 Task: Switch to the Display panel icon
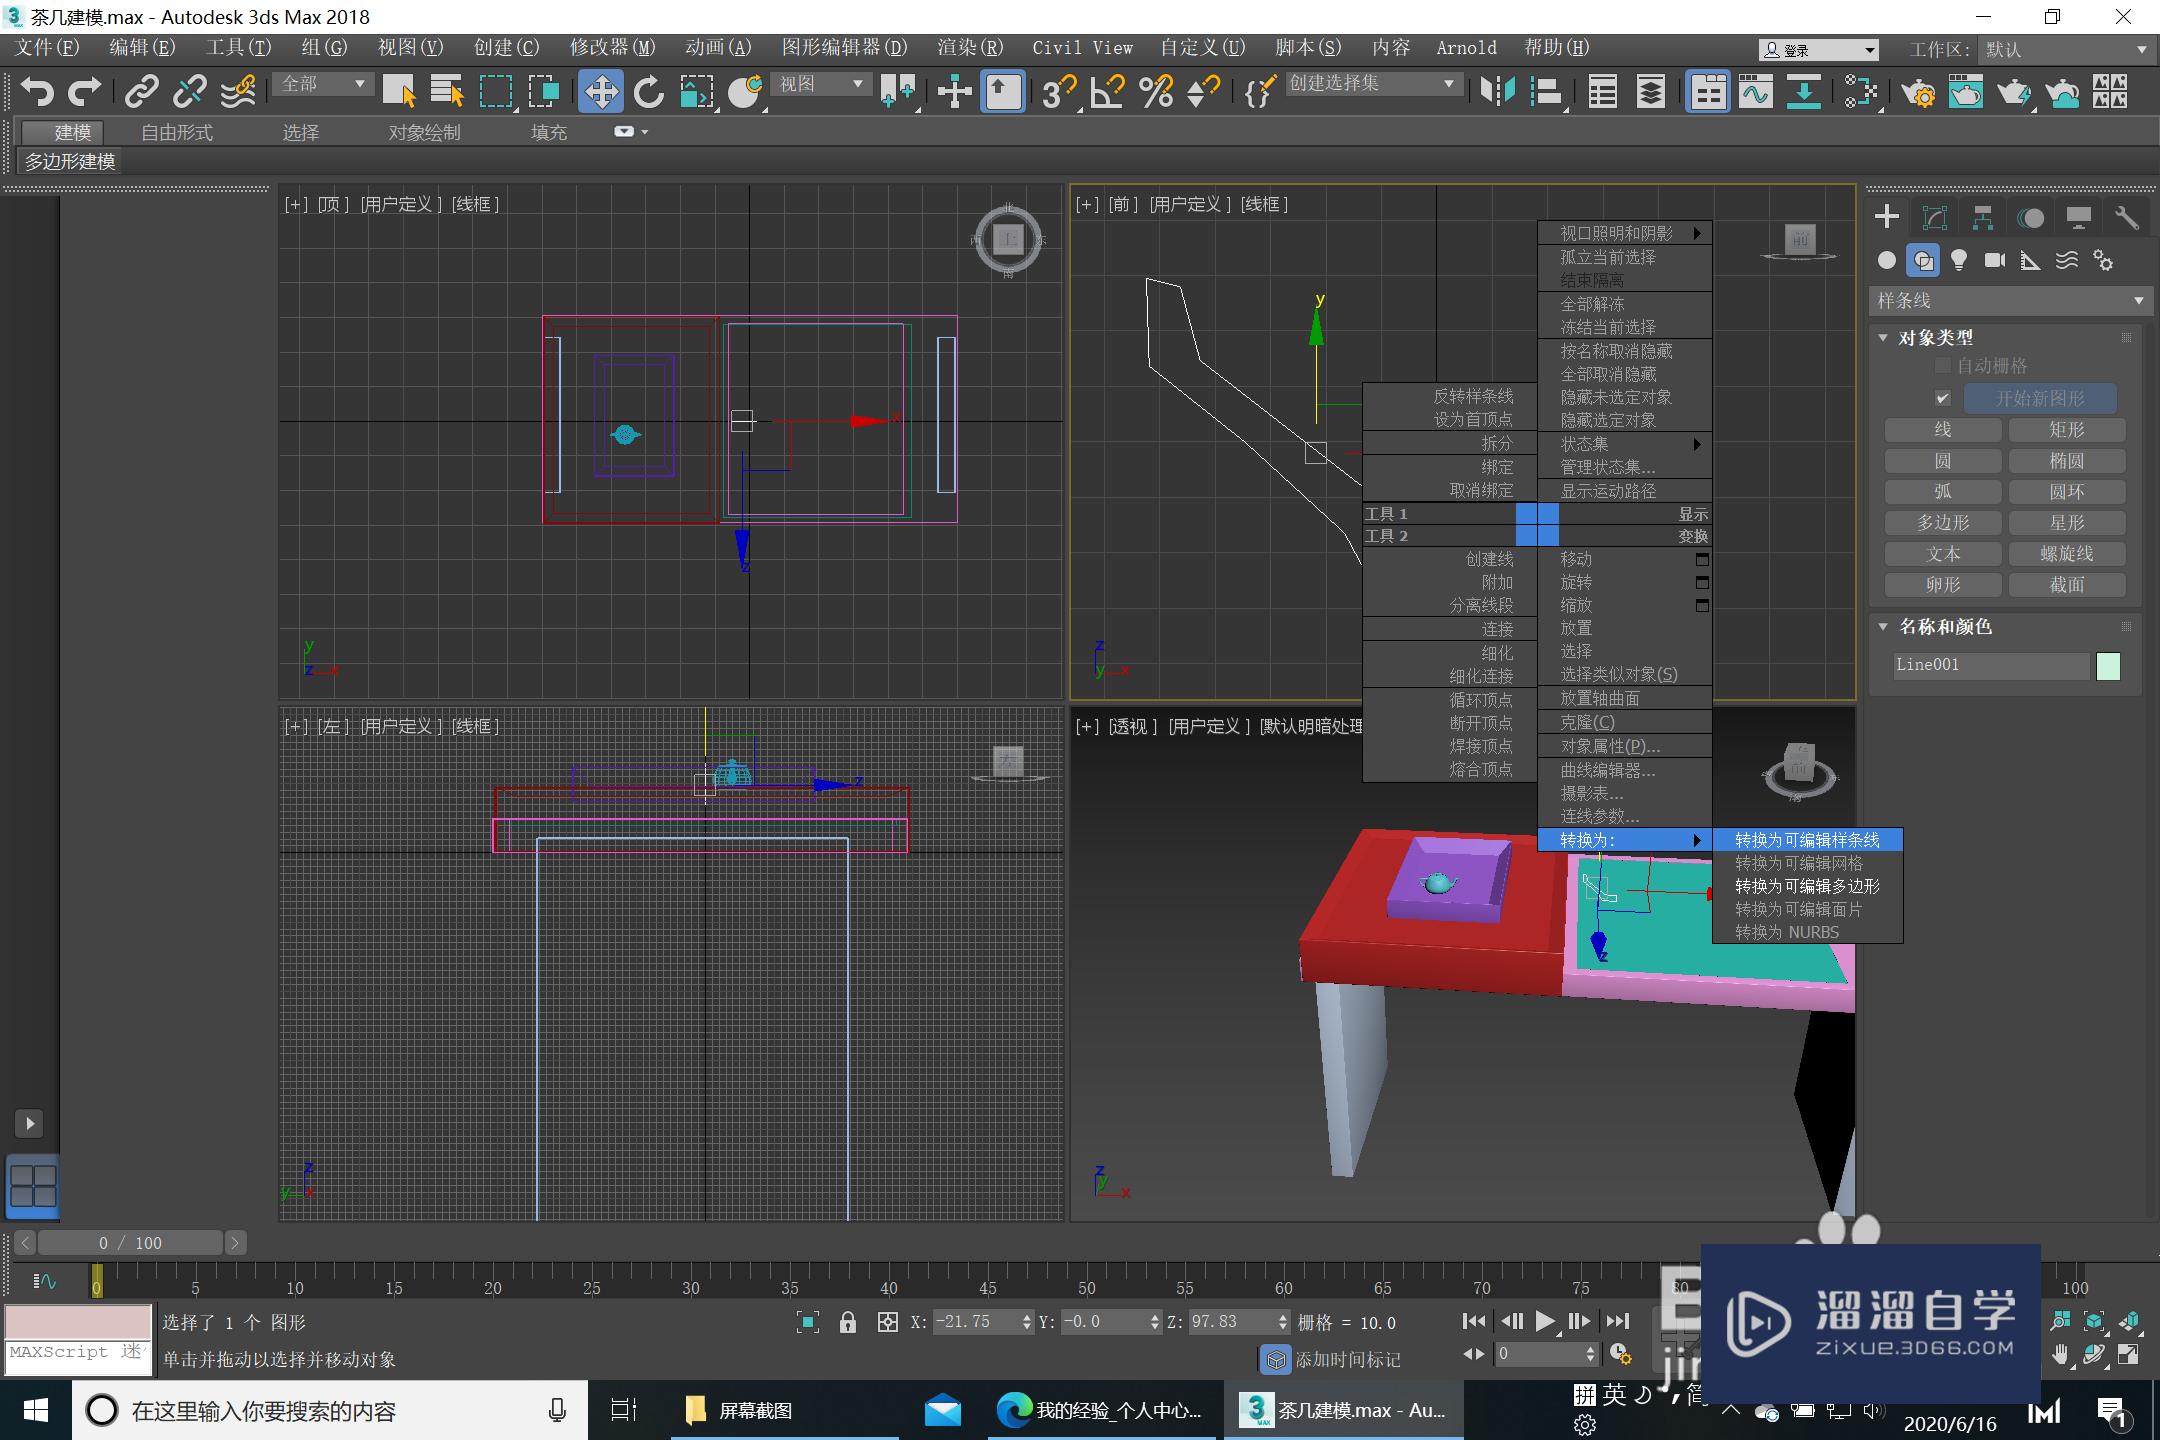[2078, 217]
